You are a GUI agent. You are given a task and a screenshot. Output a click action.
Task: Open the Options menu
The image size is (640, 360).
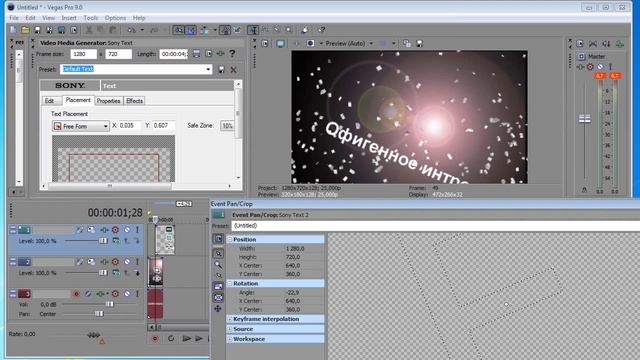[115, 18]
